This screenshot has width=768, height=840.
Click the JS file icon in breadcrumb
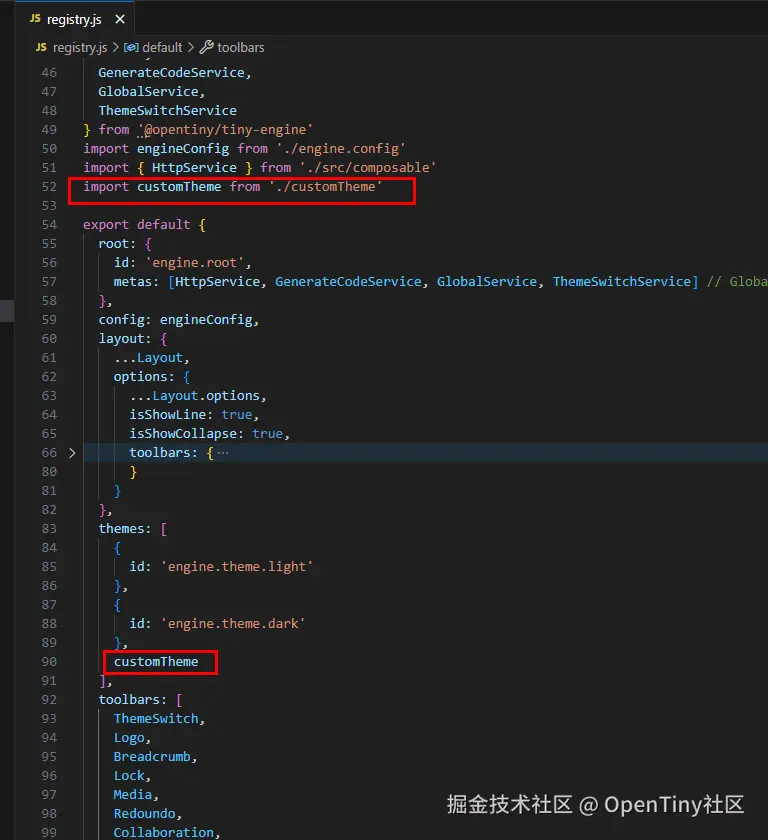point(41,48)
